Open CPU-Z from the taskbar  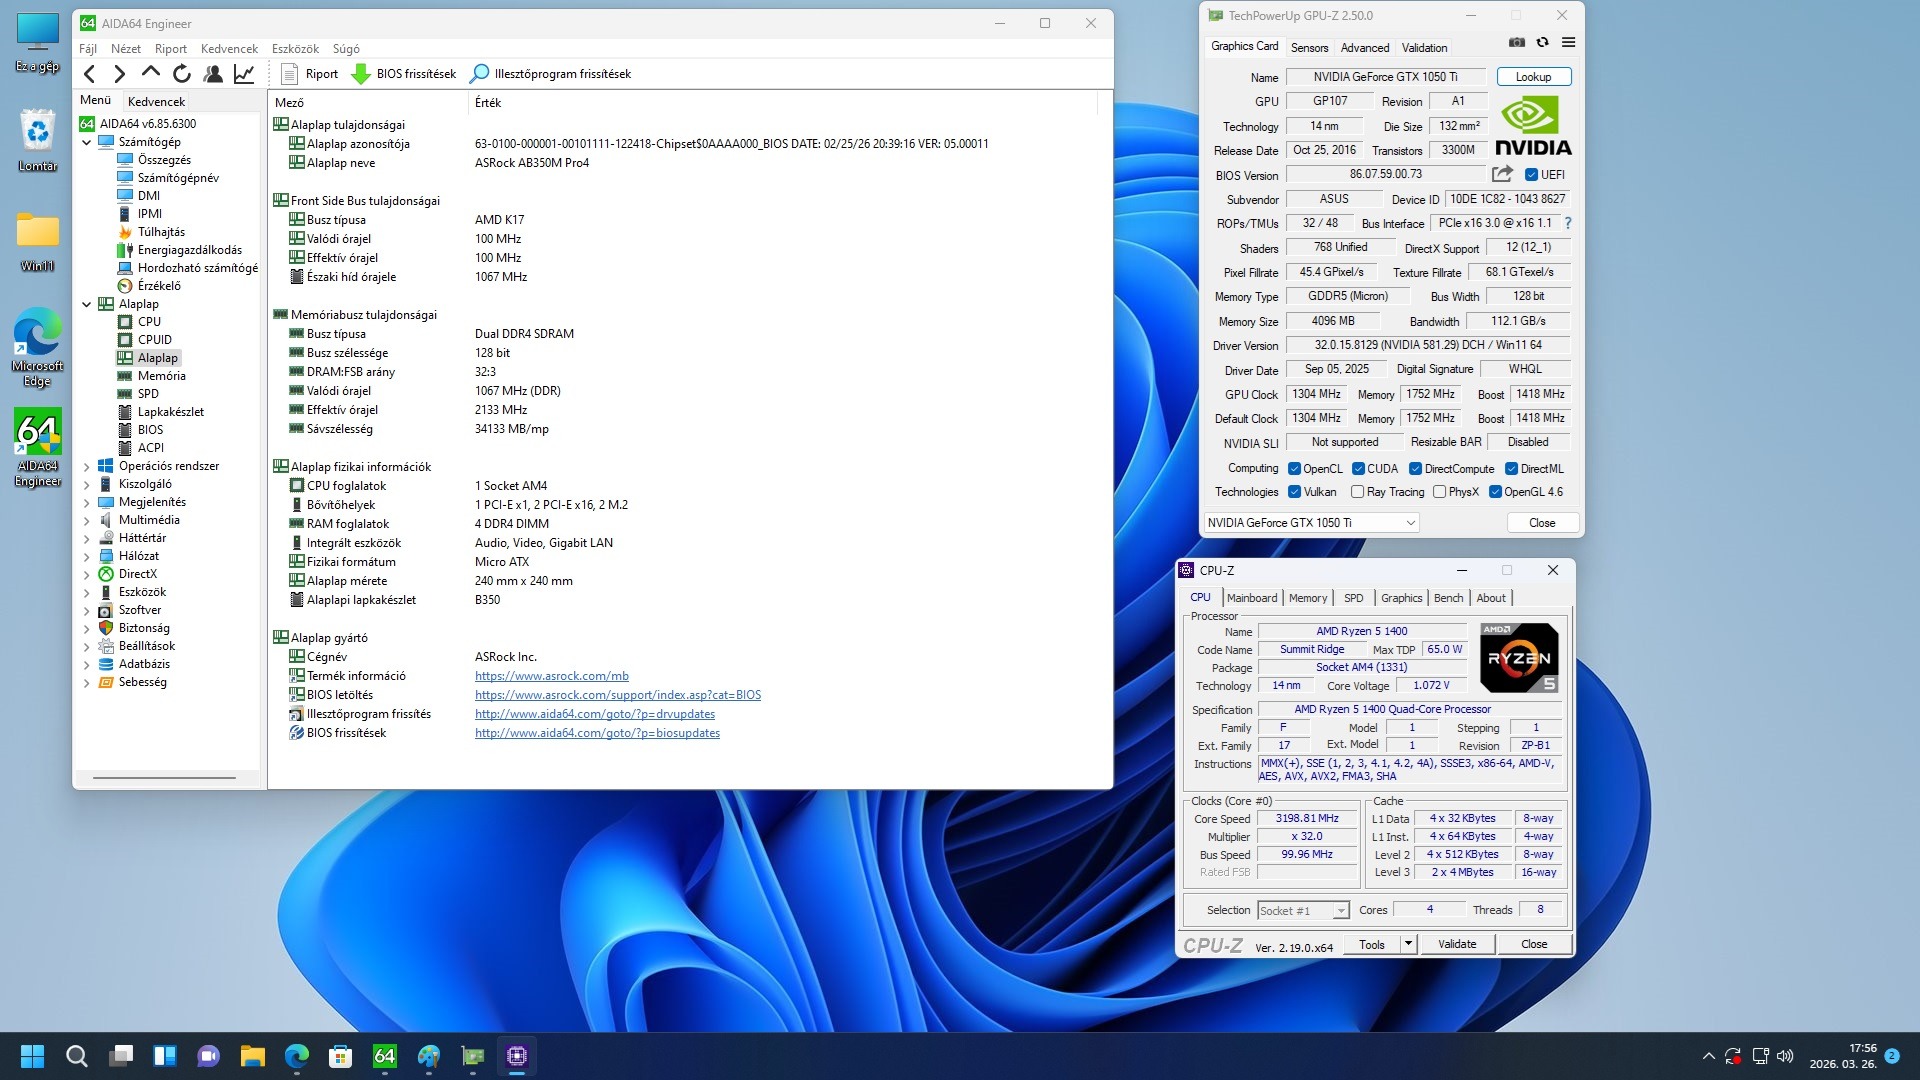517,1056
